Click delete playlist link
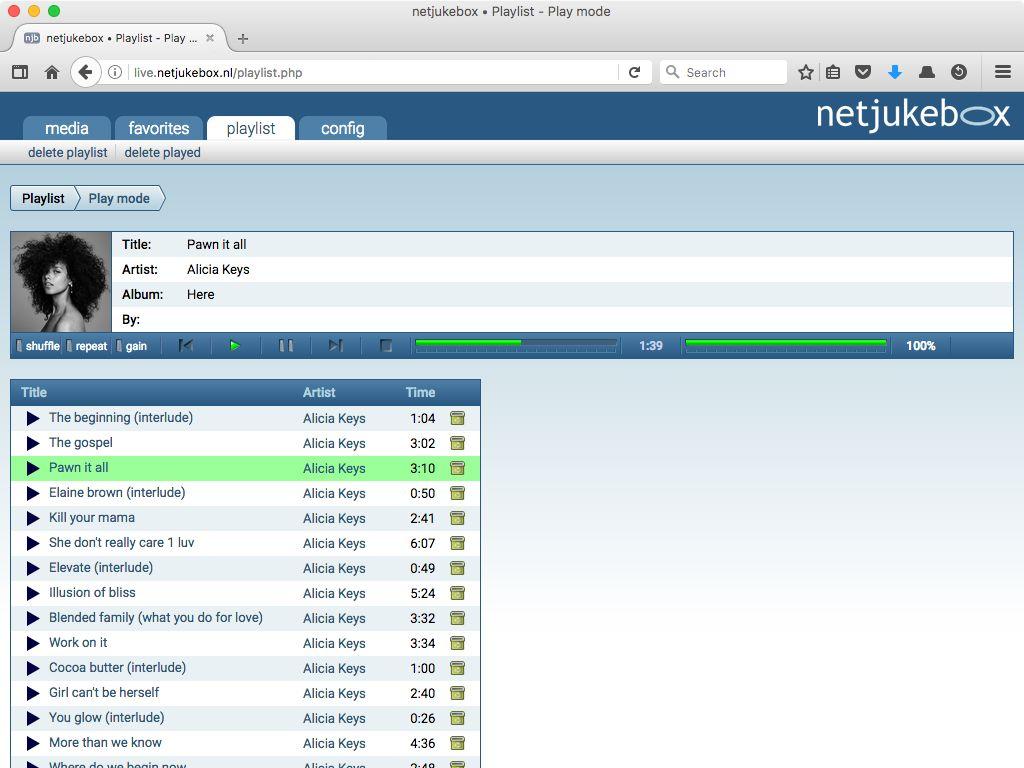Image resolution: width=1024 pixels, height=768 pixels. coord(67,152)
